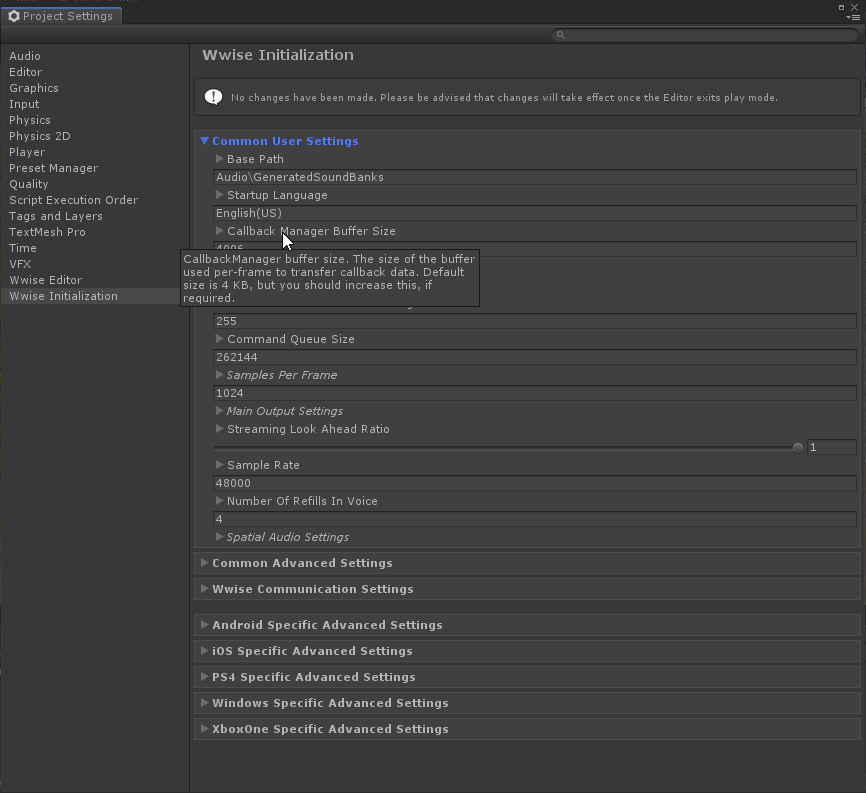
Task: Expand the Spatial Audio Settings arrow
Action: [x=220, y=537]
